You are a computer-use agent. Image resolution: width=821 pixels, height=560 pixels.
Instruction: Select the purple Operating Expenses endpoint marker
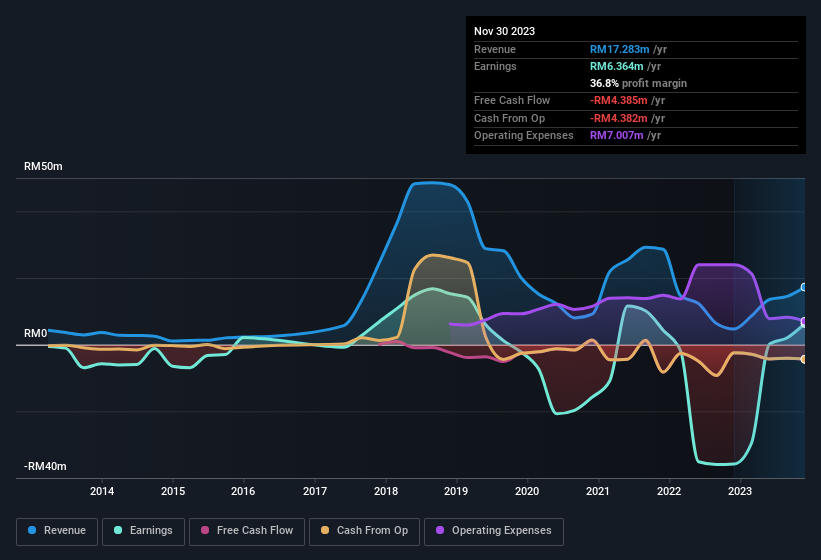click(x=804, y=321)
